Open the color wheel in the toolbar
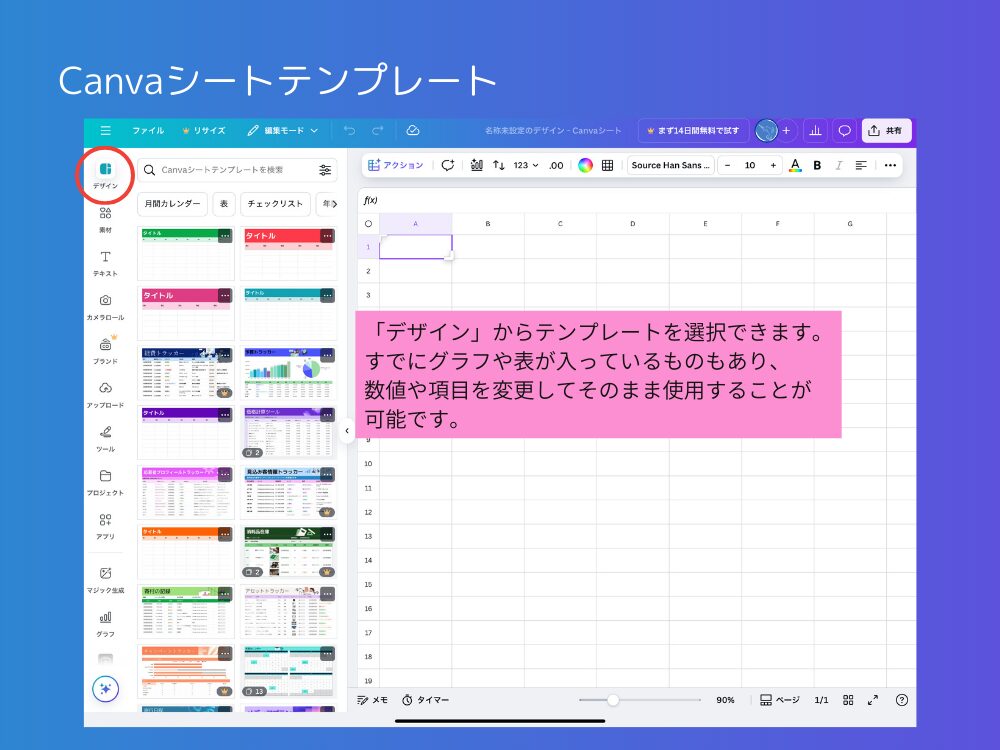Image resolution: width=1000 pixels, height=750 pixels. click(585, 166)
